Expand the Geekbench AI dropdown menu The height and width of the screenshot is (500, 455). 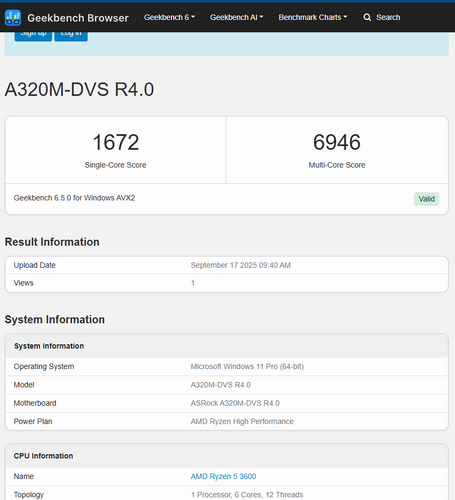coord(236,17)
